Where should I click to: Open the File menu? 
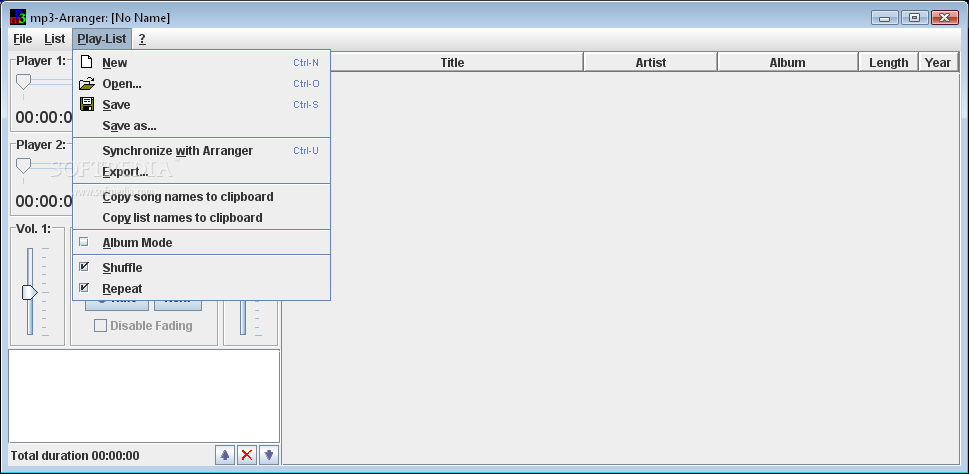pyautogui.click(x=22, y=39)
